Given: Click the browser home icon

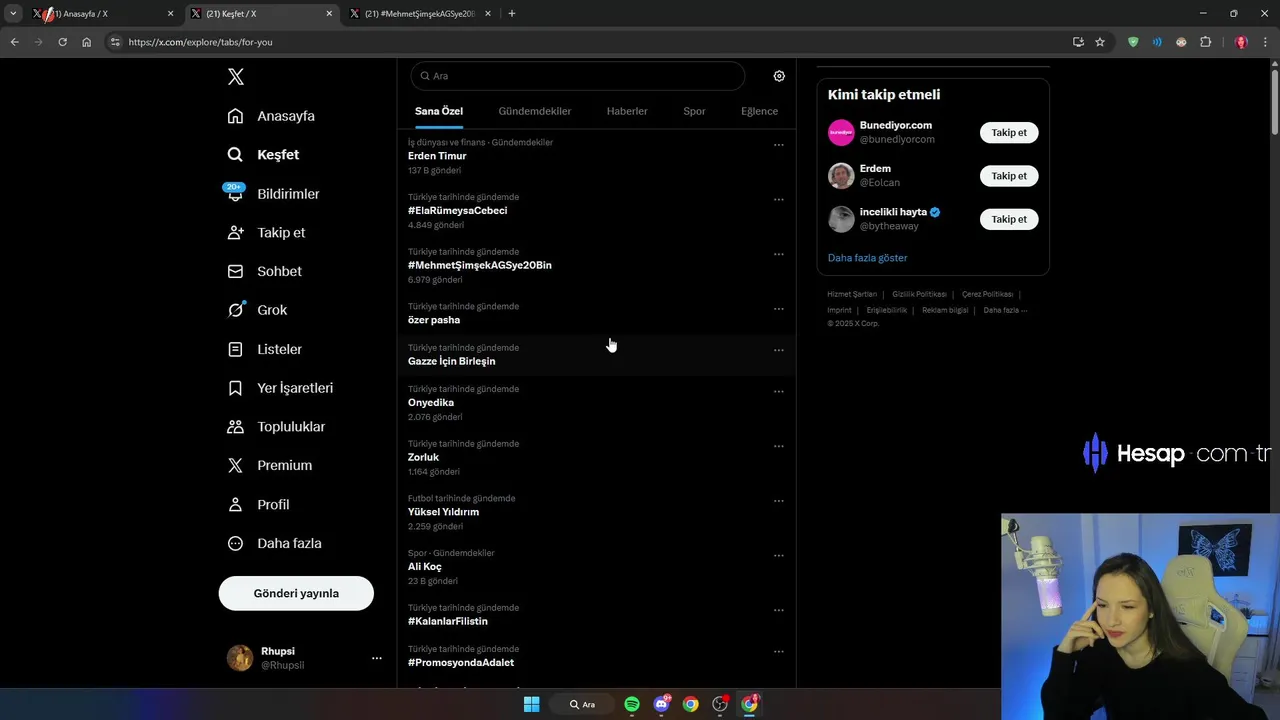Looking at the screenshot, I should tap(86, 42).
